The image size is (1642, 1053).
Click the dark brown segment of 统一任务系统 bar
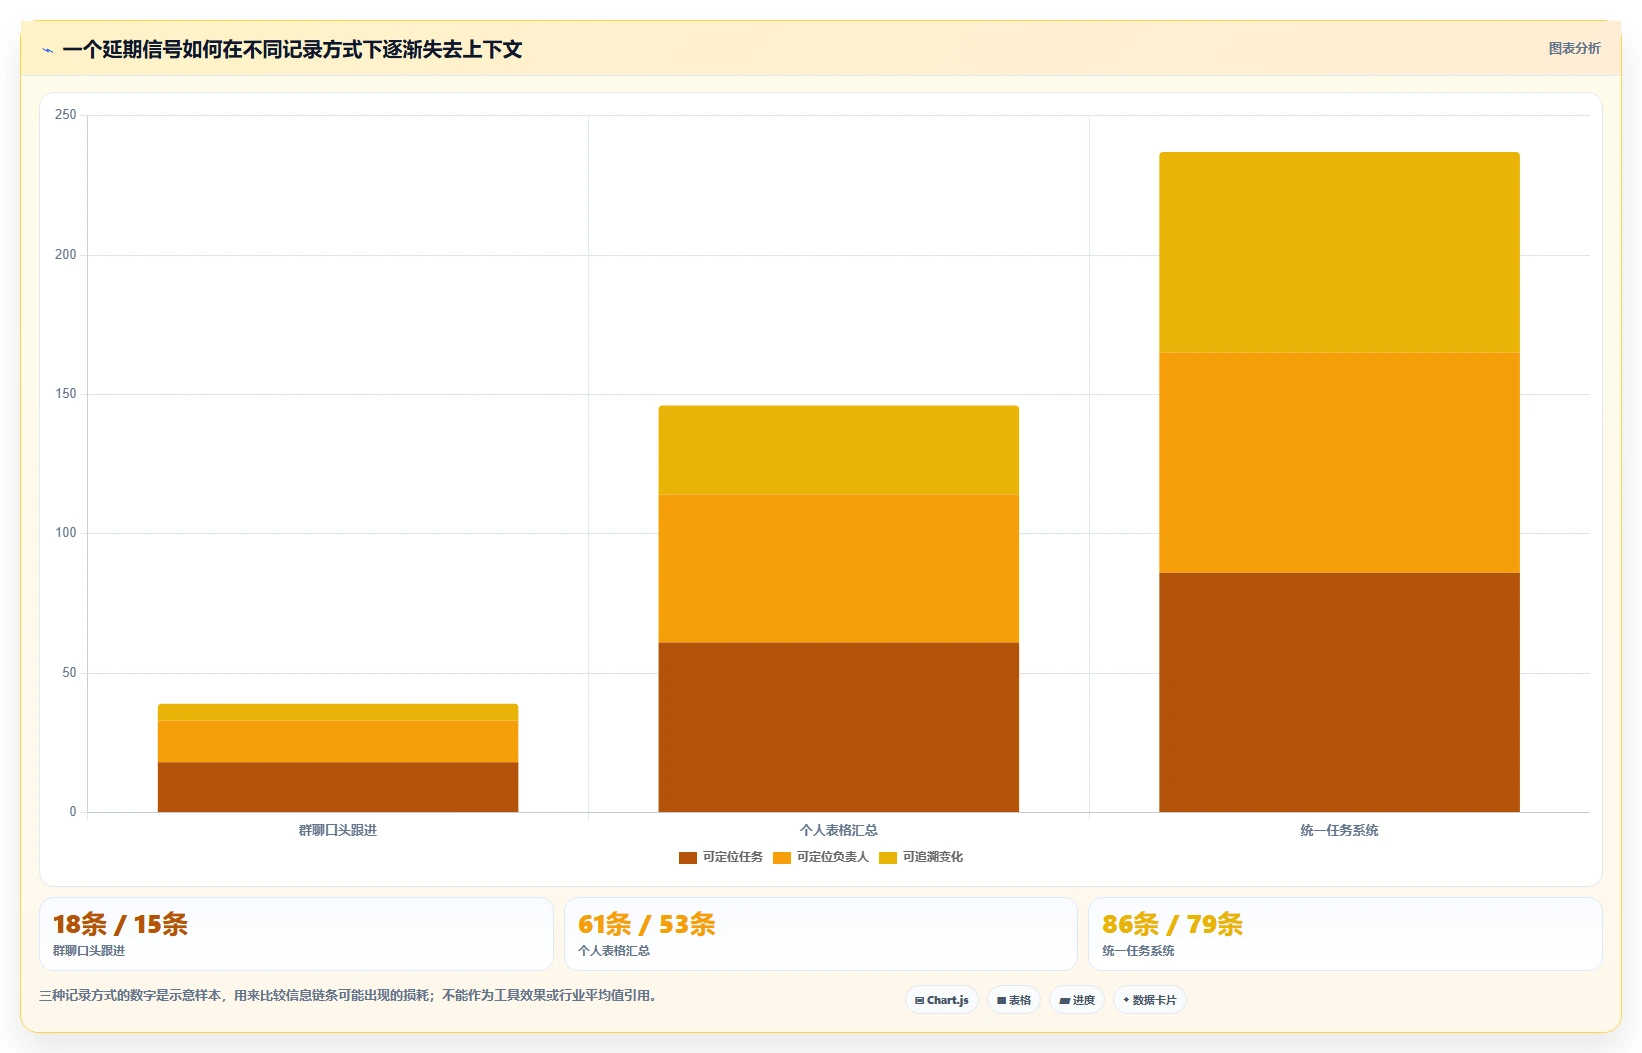click(1339, 692)
